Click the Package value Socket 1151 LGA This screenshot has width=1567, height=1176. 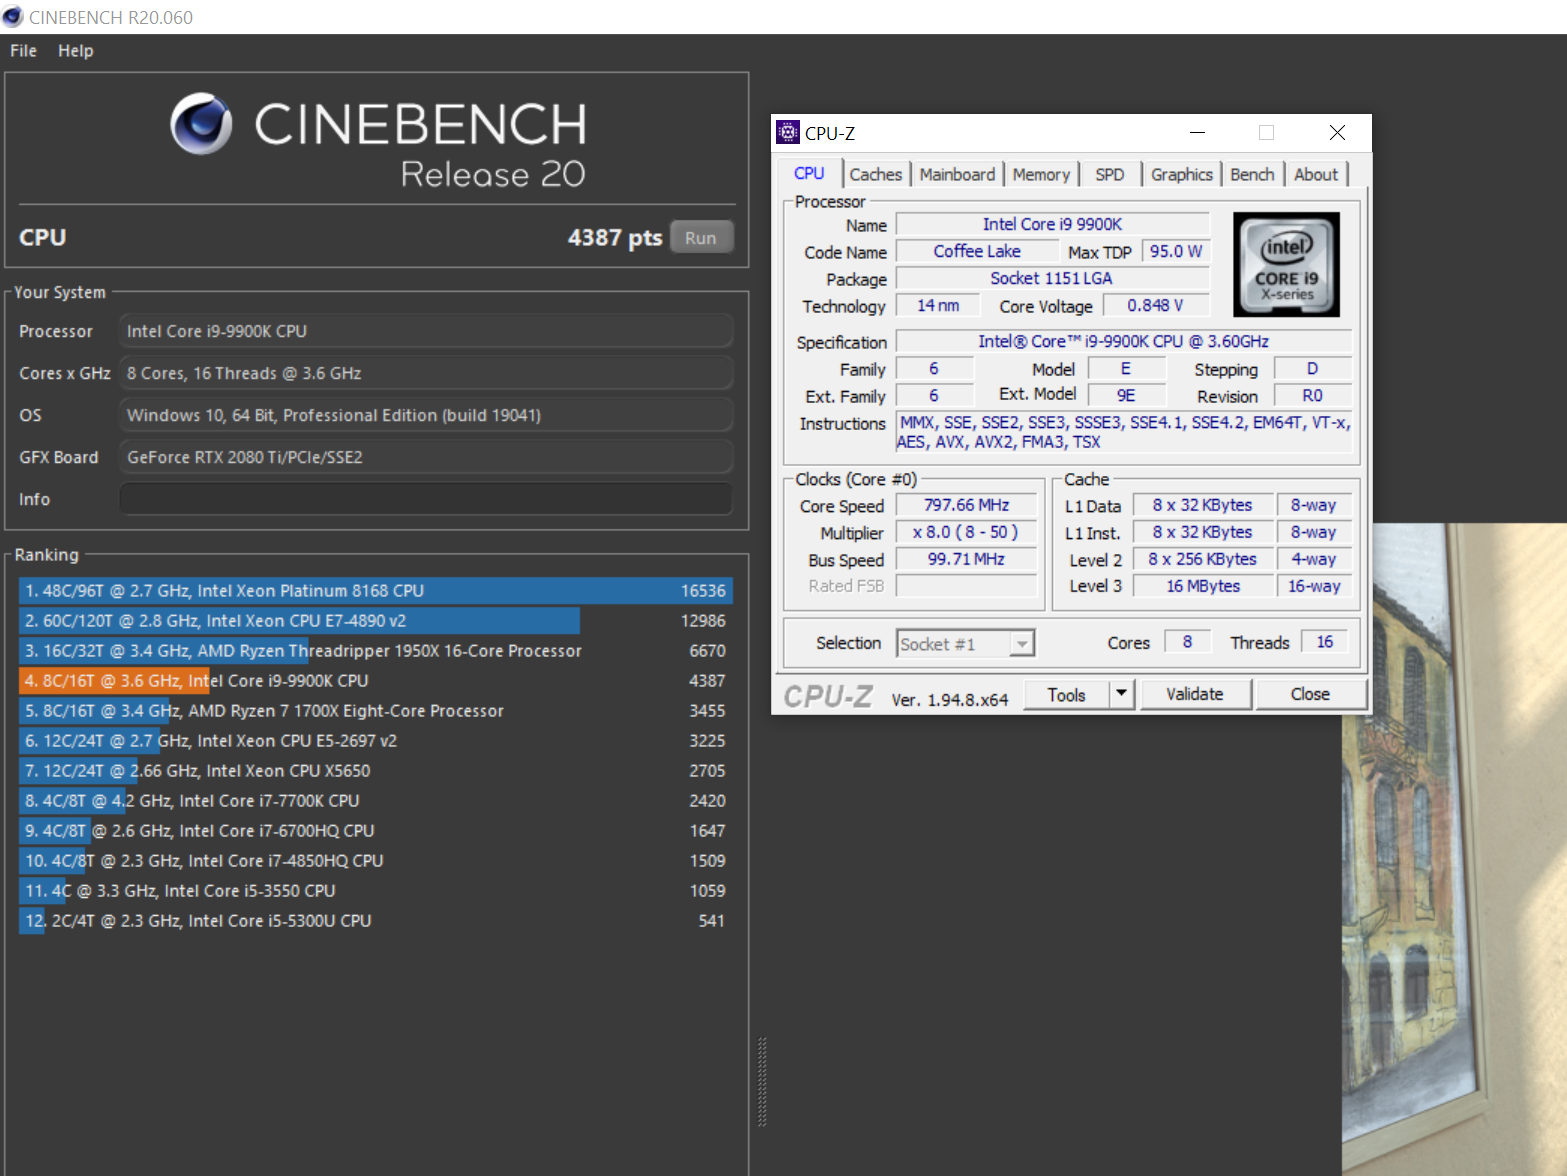[x=1052, y=279]
